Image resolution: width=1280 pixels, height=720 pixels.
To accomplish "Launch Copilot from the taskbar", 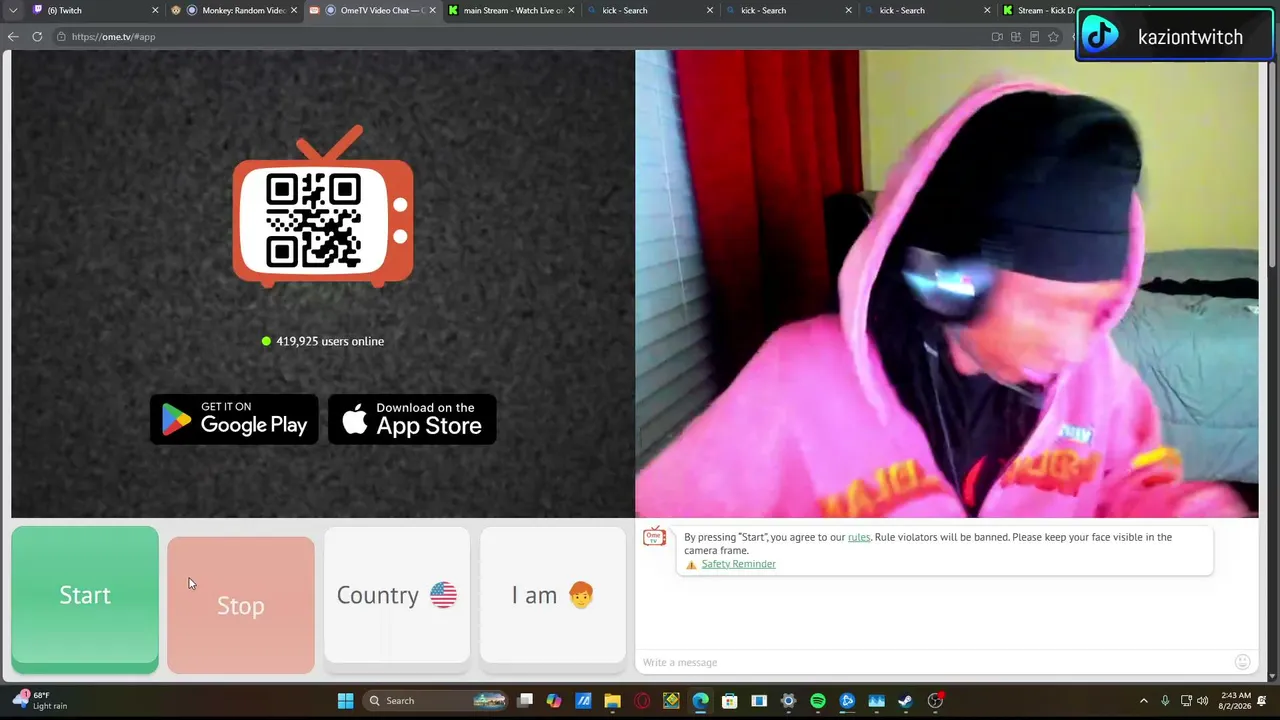I will pos(554,701).
